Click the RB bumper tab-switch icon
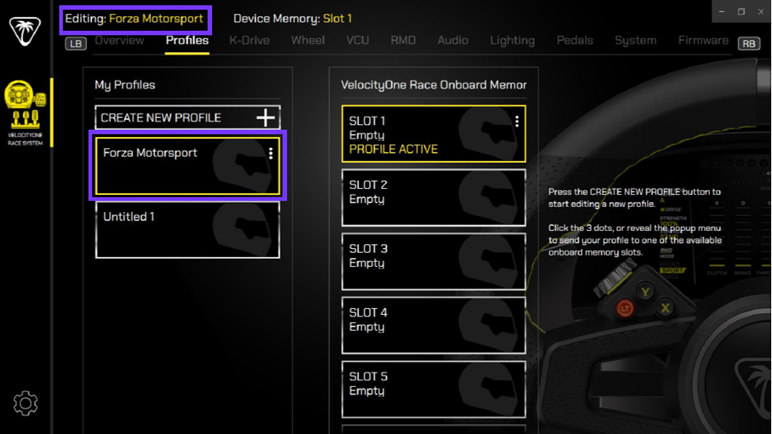772x434 pixels. pos(748,43)
